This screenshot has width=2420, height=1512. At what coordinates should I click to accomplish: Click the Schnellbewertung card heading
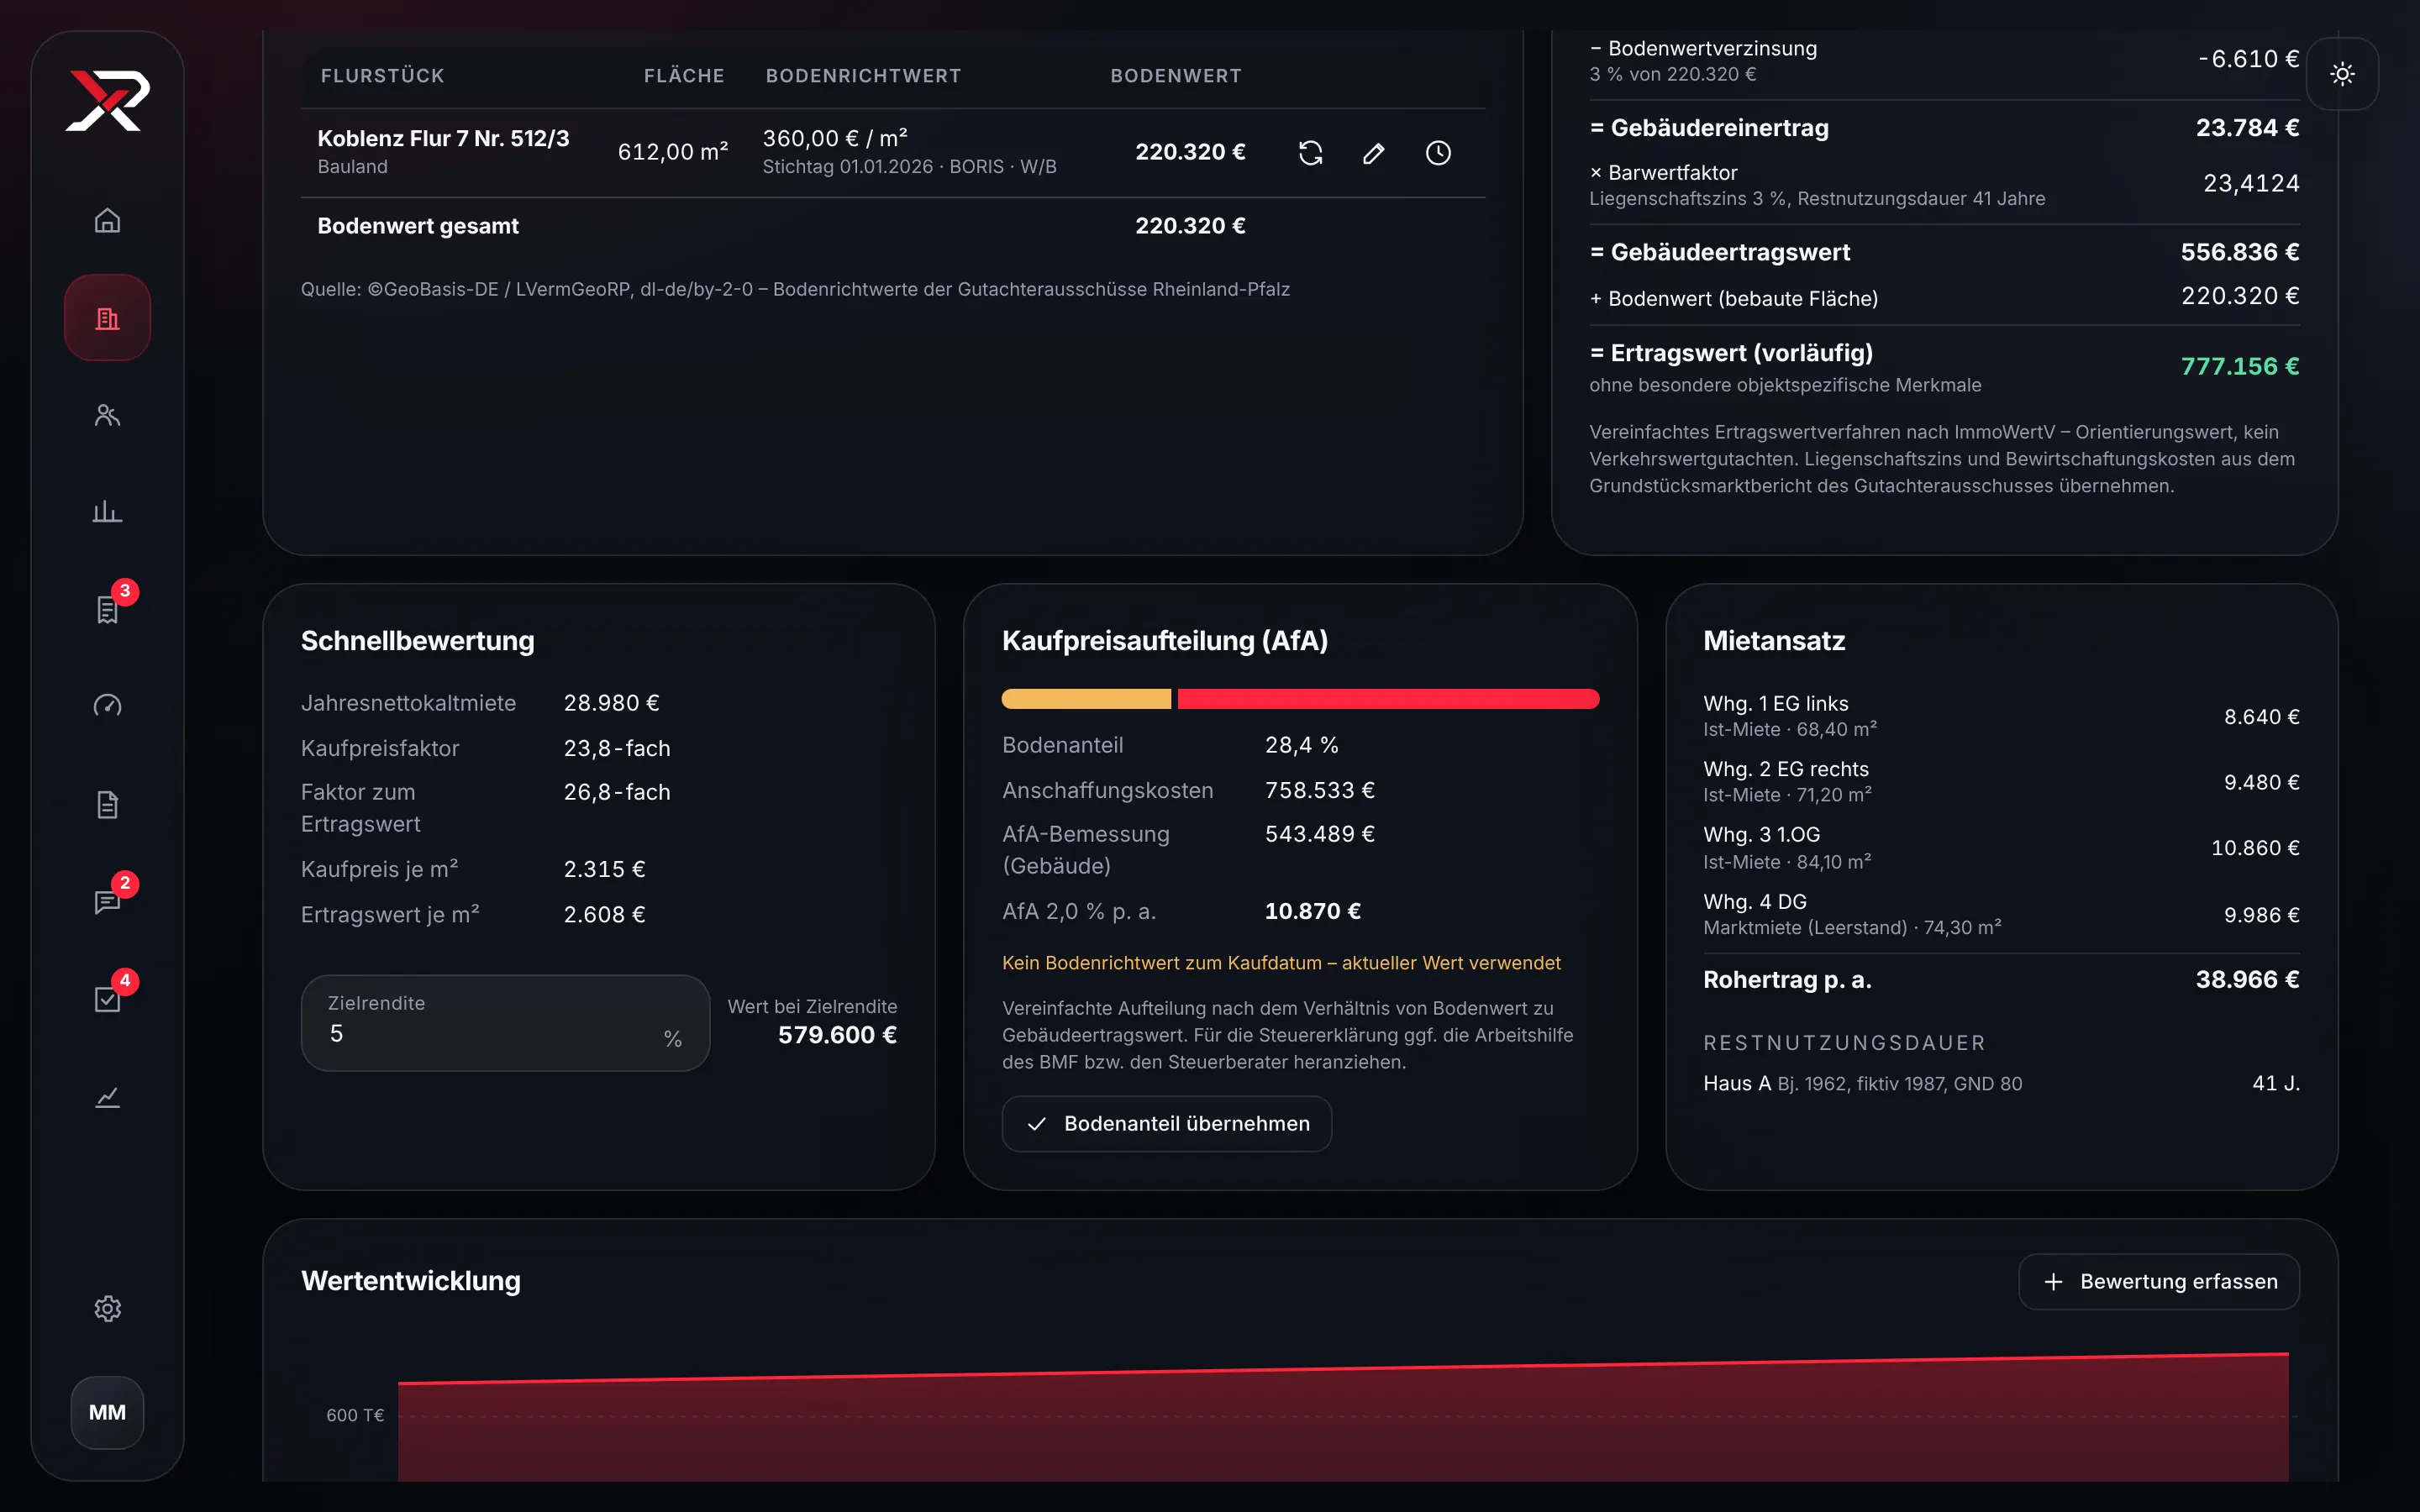pos(418,641)
